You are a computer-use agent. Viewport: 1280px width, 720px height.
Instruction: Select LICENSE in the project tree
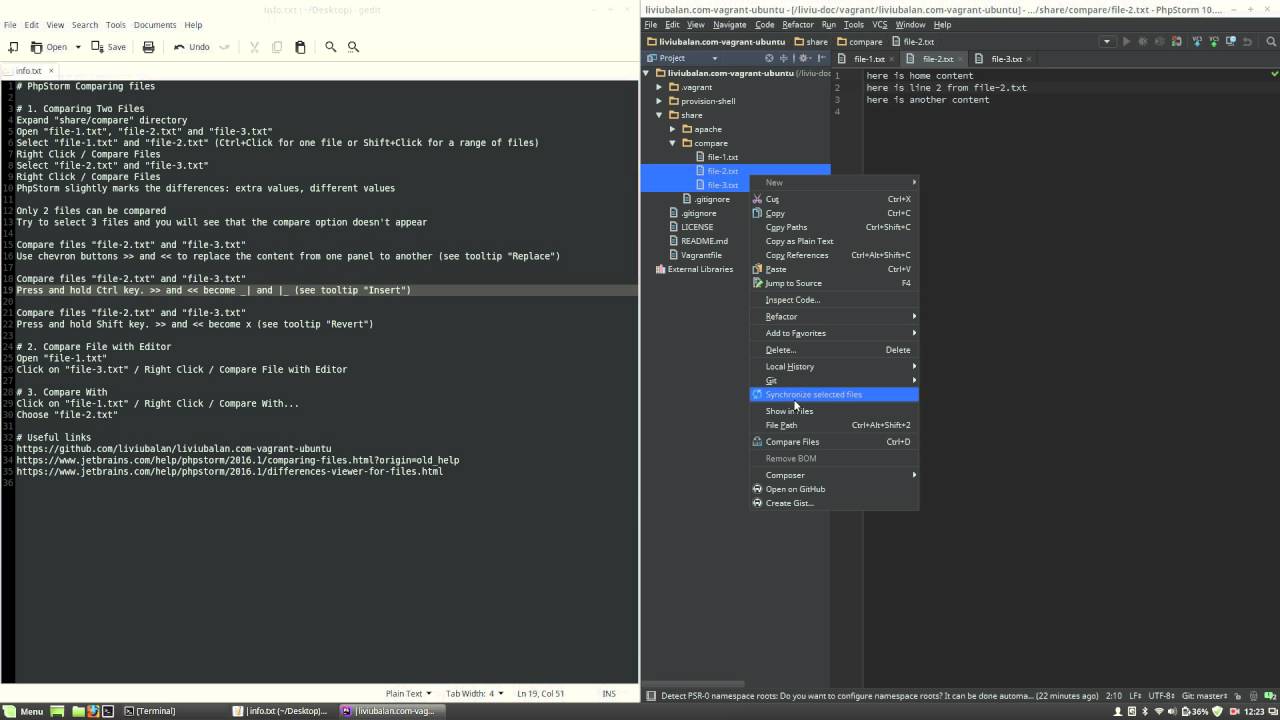pyautogui.click(x=697, y=227)
